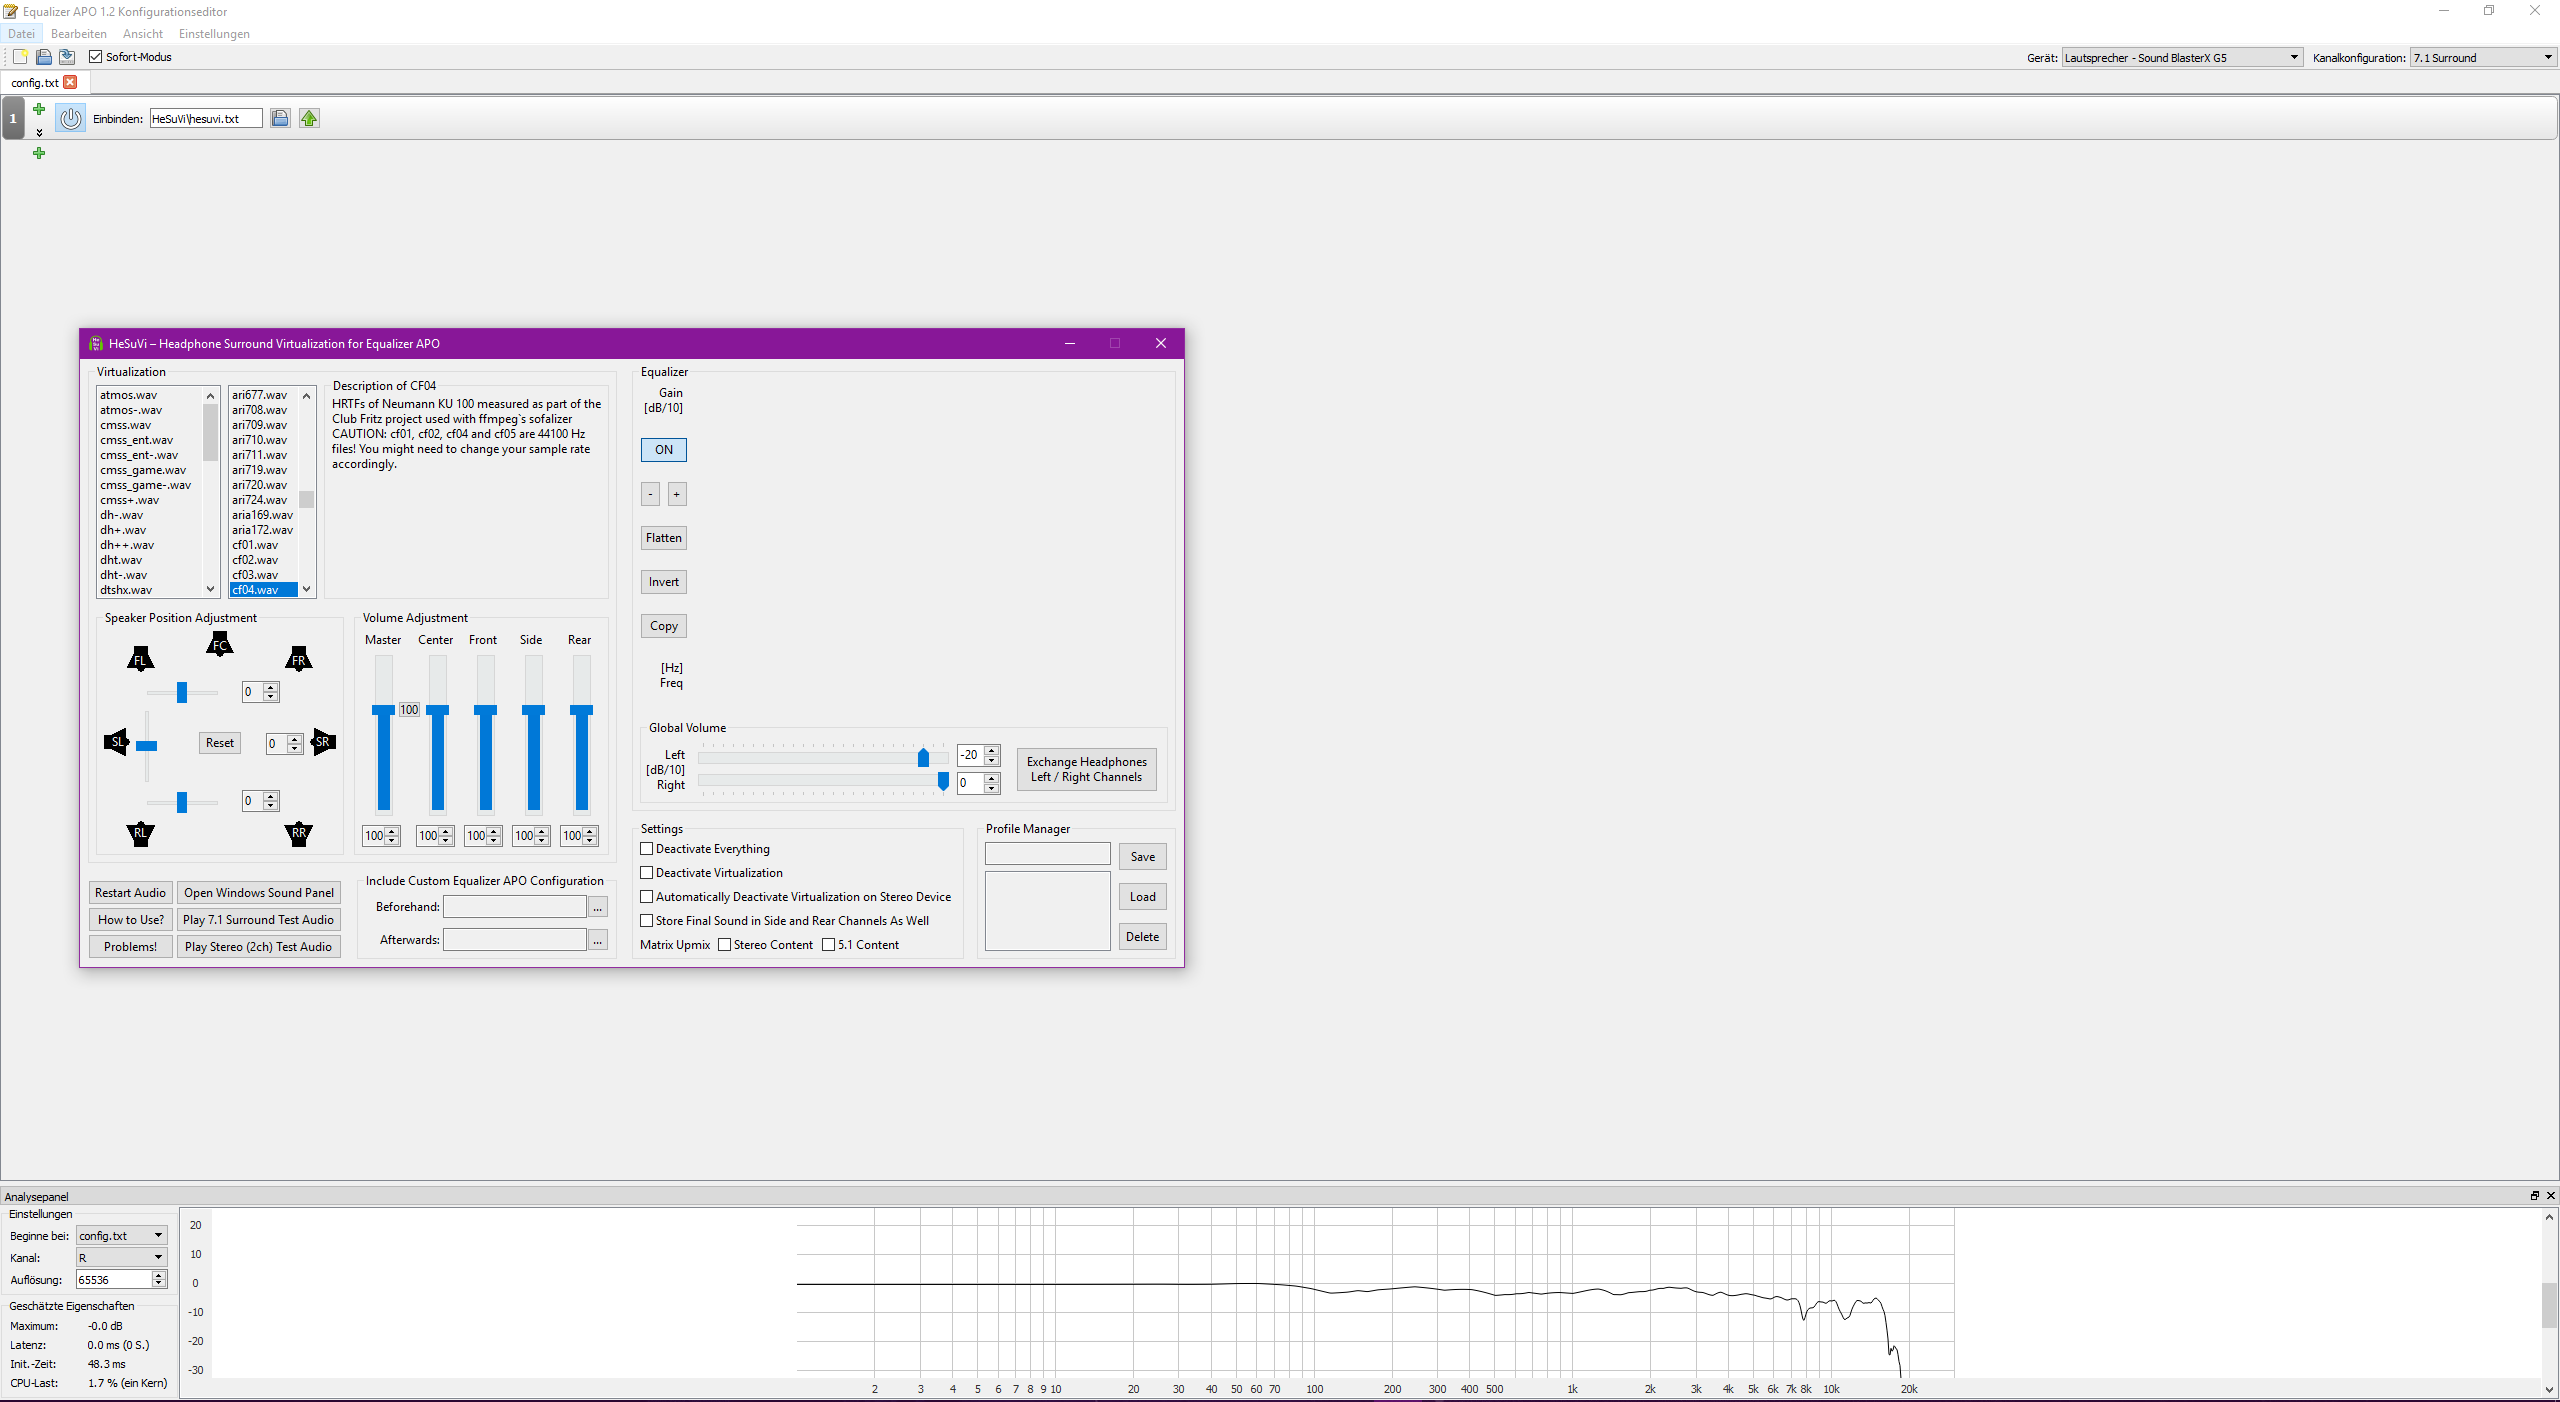Click the front center FC speaker icon
The image size is (2560, 1402).
pyautogui.click(x=219, y=645)
